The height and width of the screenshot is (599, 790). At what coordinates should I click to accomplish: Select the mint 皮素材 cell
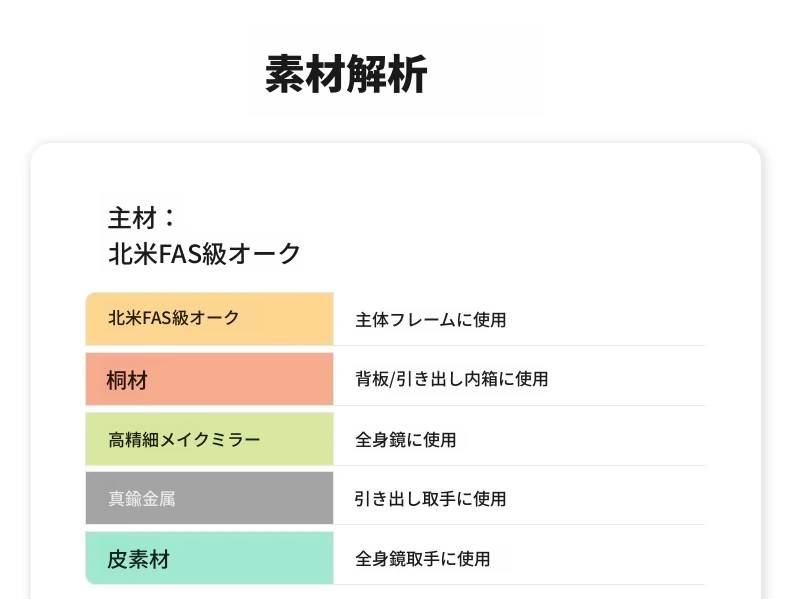tap(210, 558)
